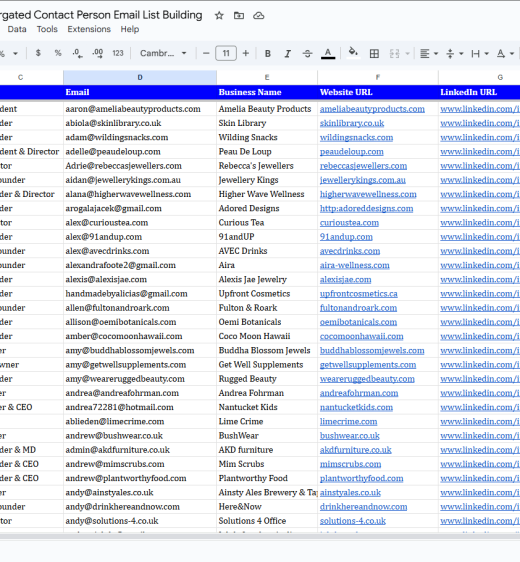Open the fill color picker
Image resolution: width=520 pixels, height=562 pixels.
point(353,53)
